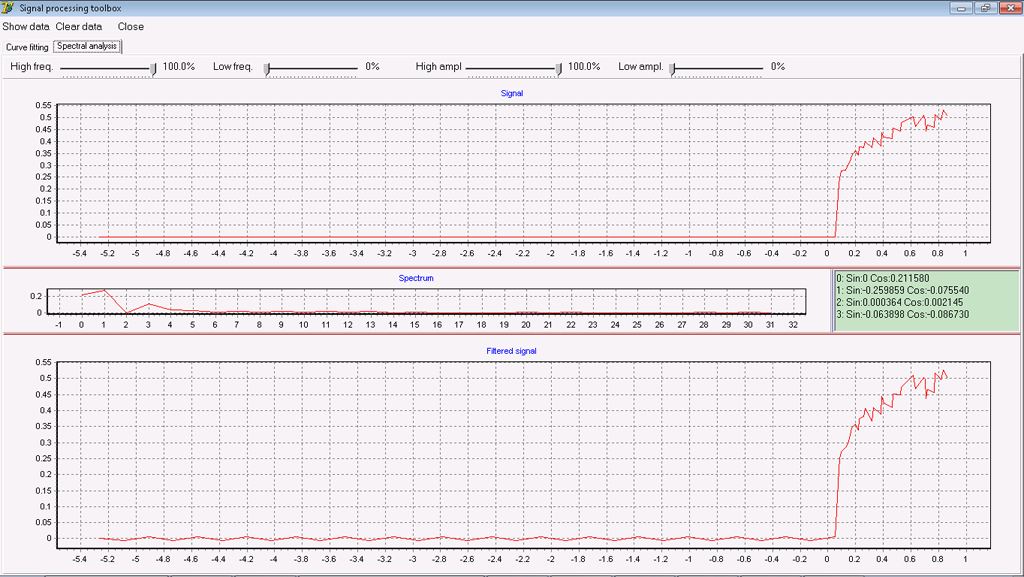
Task: Click the High freq. slider handle
Action: click(153, 68)
